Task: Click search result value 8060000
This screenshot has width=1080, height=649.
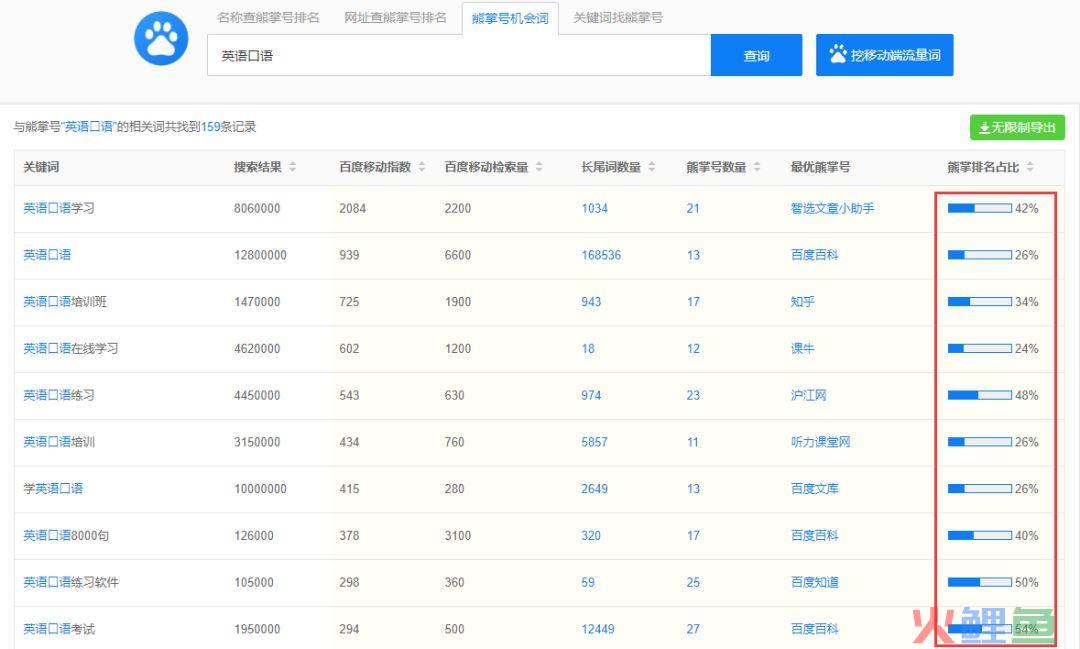Action: tap(257, 208)
